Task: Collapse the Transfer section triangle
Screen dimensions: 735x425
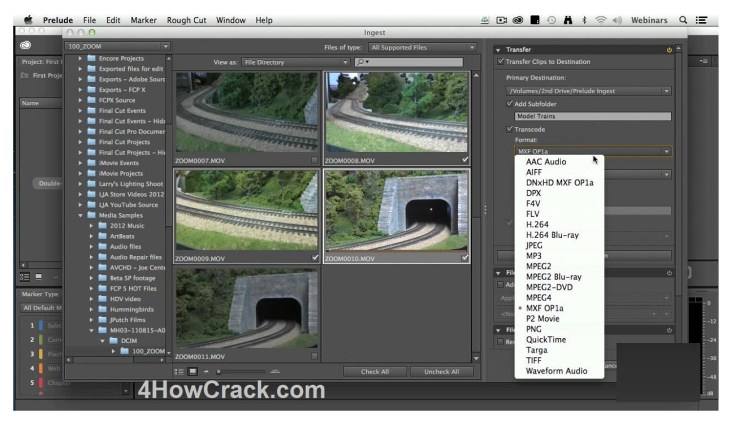Action: pyautogui.click(x=498, y=50)
